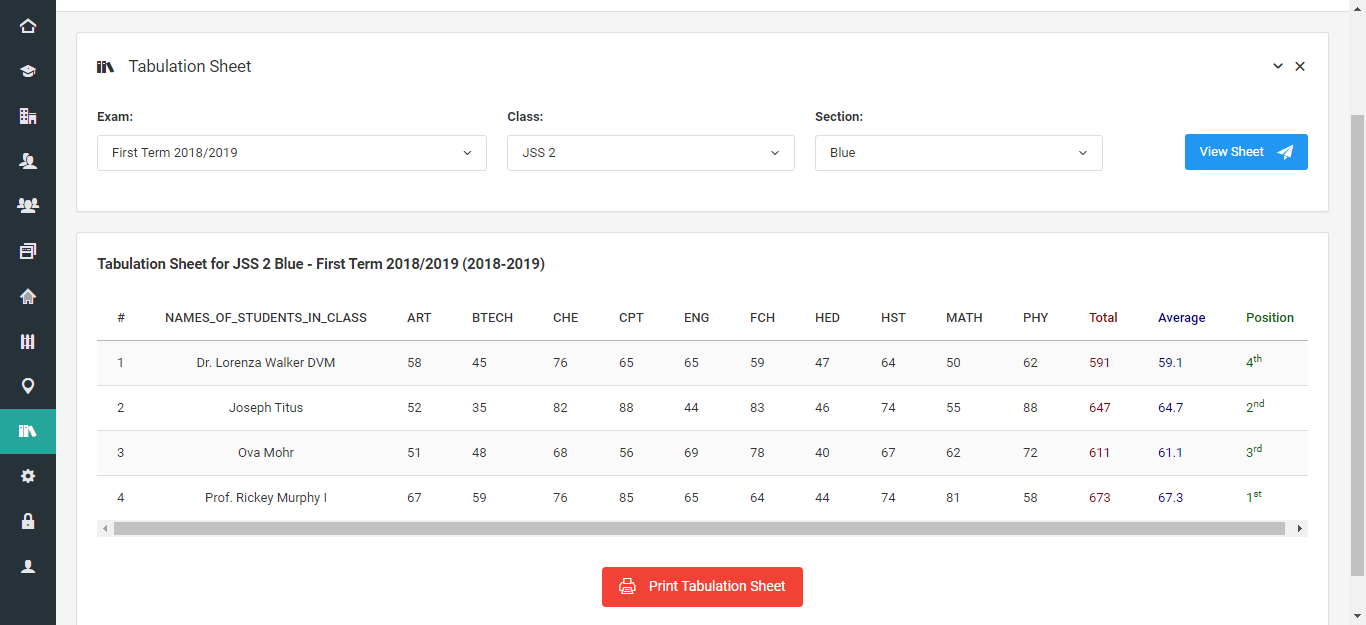Click the table's horizontal scrollbar thumb
This screenshot has width=1366, height=625.
[x=699, y=528]
